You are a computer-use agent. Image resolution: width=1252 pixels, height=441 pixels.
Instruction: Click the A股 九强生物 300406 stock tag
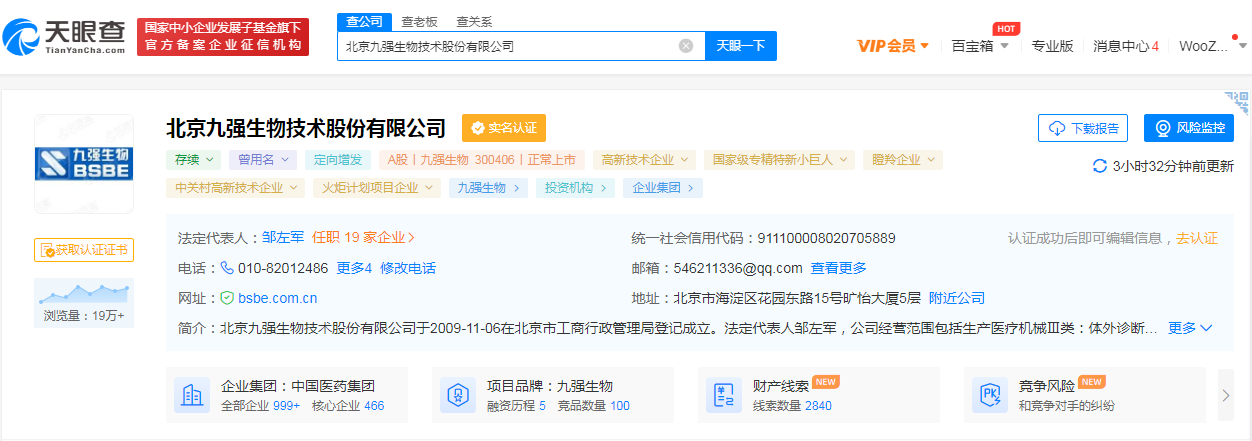point(482,159)
